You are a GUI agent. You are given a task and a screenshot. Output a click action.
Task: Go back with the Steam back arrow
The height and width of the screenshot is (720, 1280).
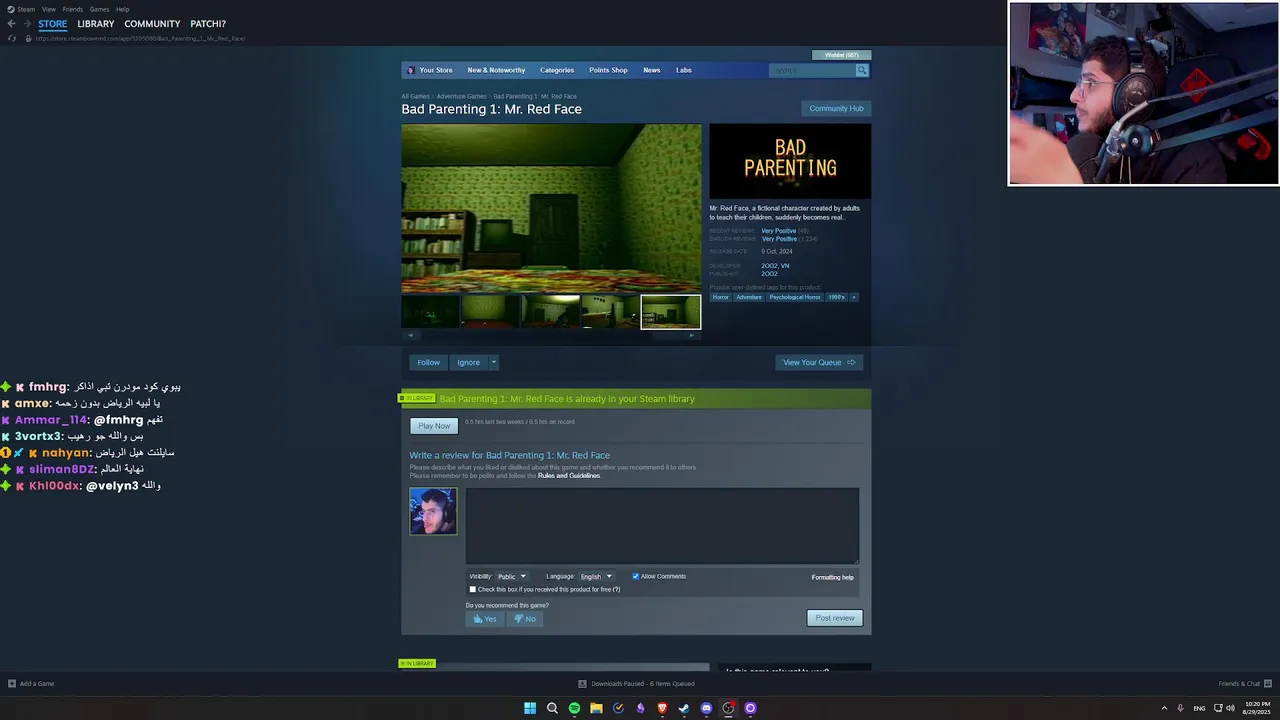coord(11,24)
